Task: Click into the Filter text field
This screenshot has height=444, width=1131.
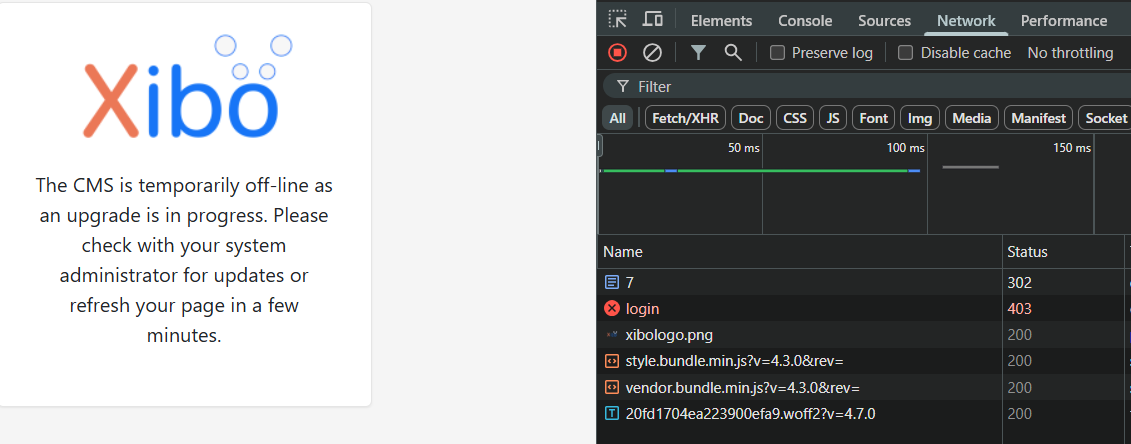Action: [x=860, y=86]
